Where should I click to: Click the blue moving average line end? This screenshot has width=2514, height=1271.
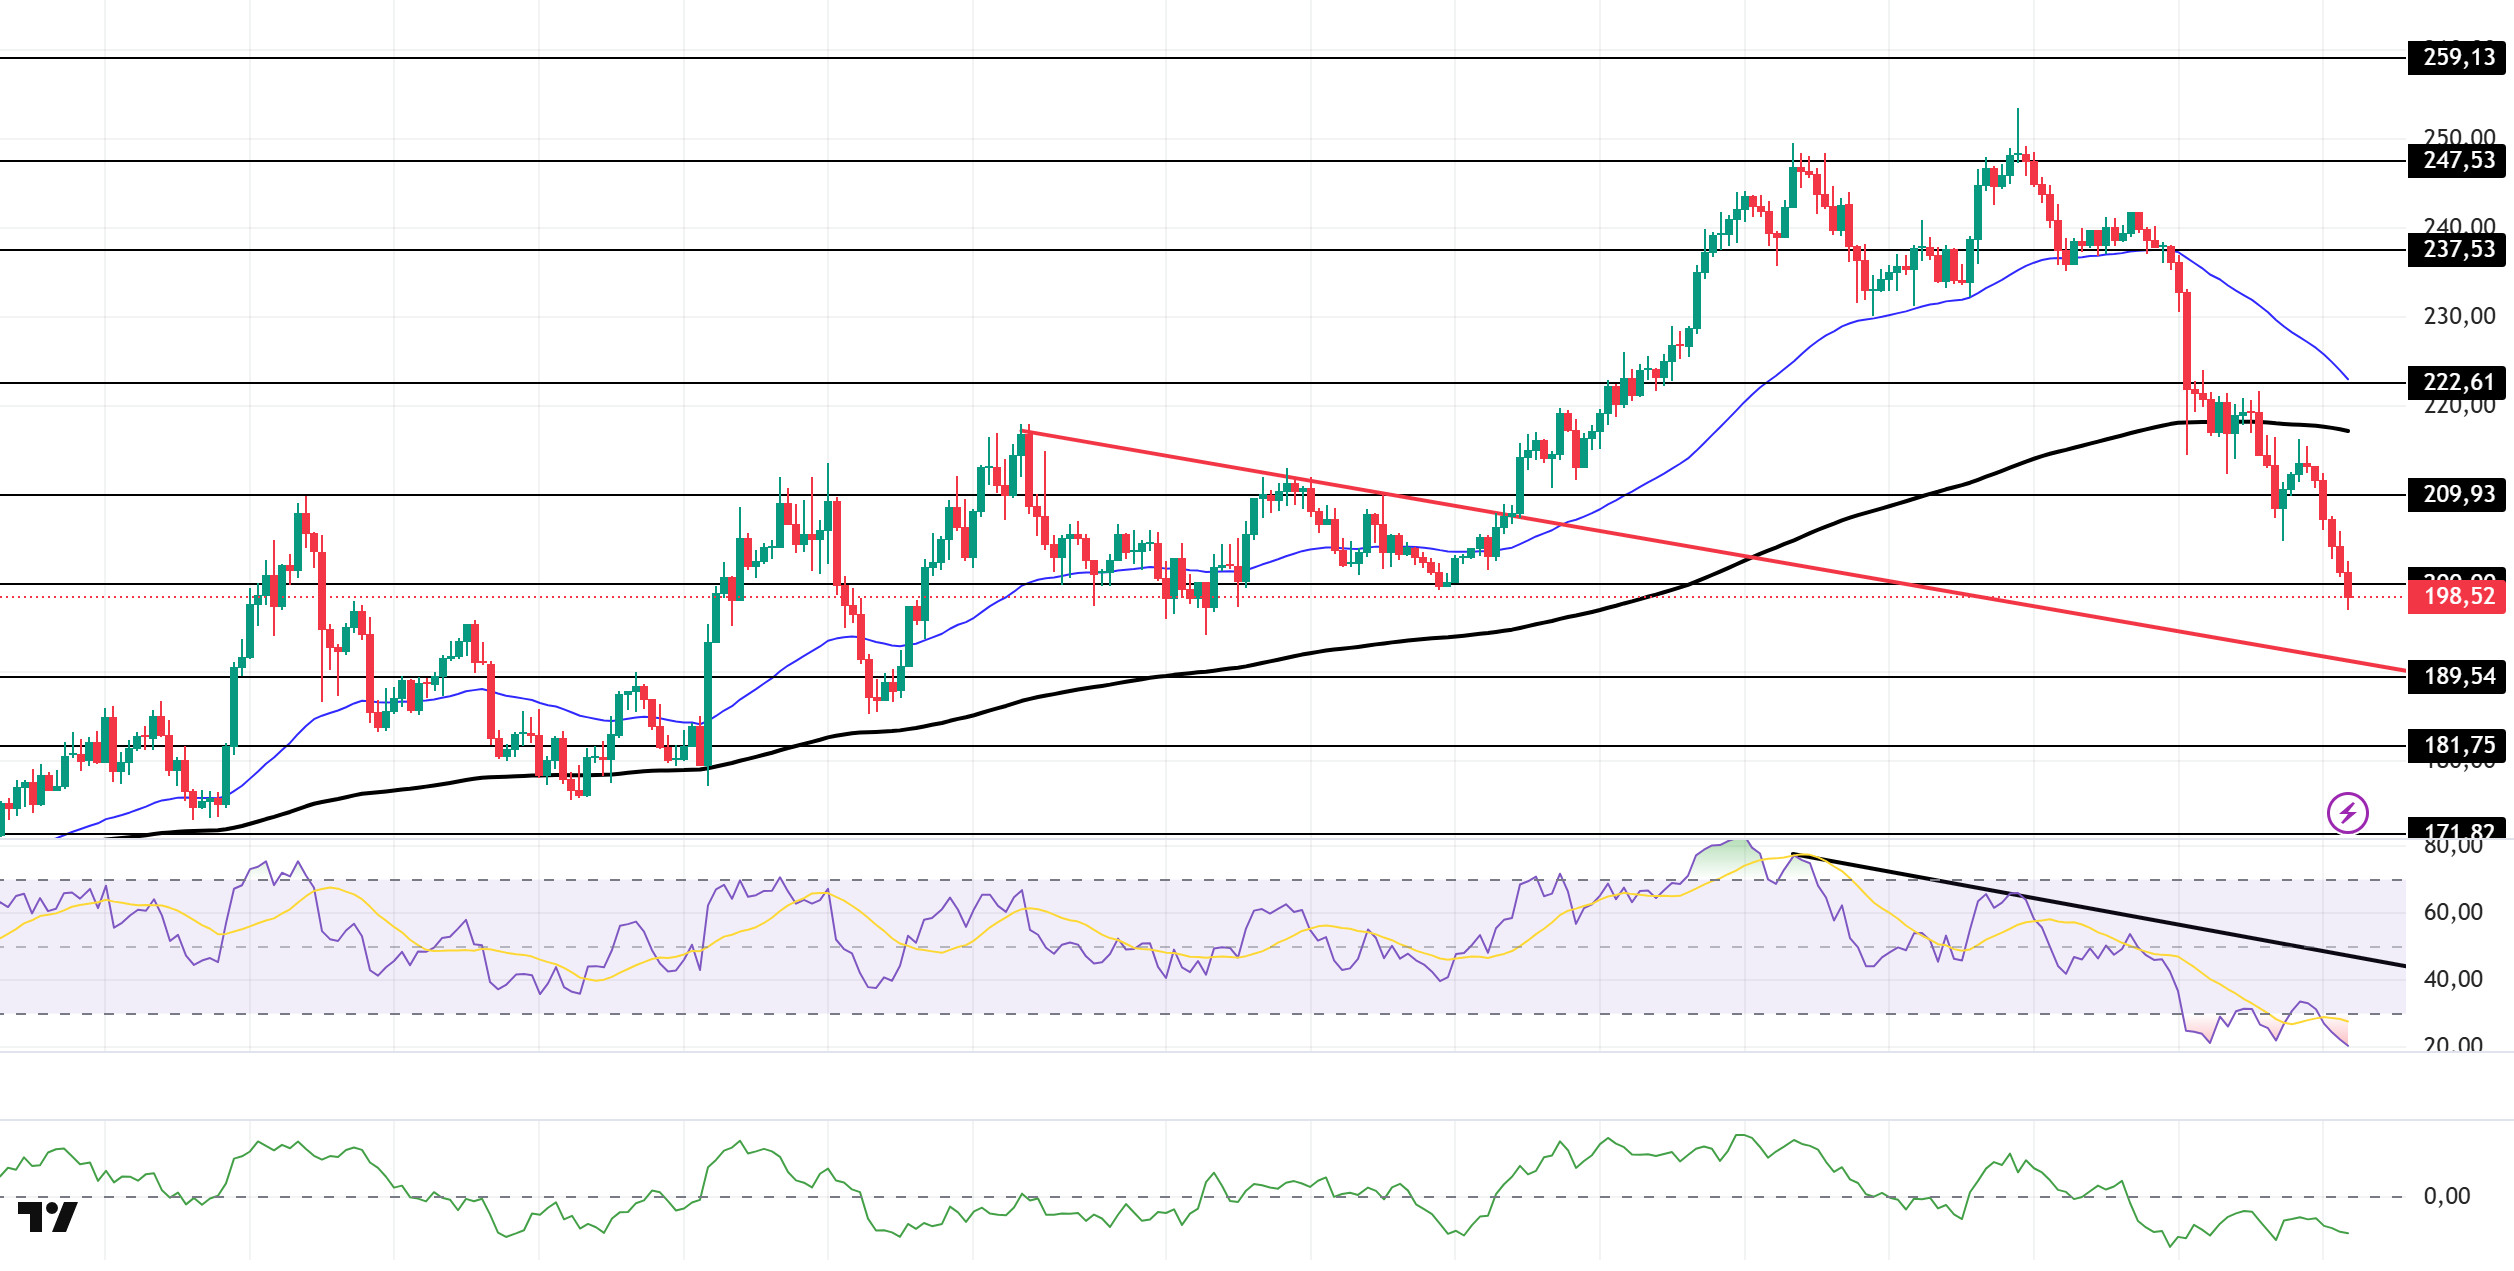2345,377
